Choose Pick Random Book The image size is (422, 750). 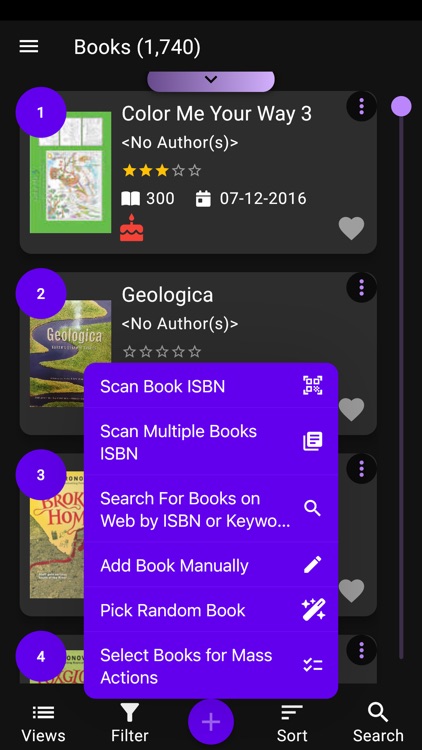211,610
